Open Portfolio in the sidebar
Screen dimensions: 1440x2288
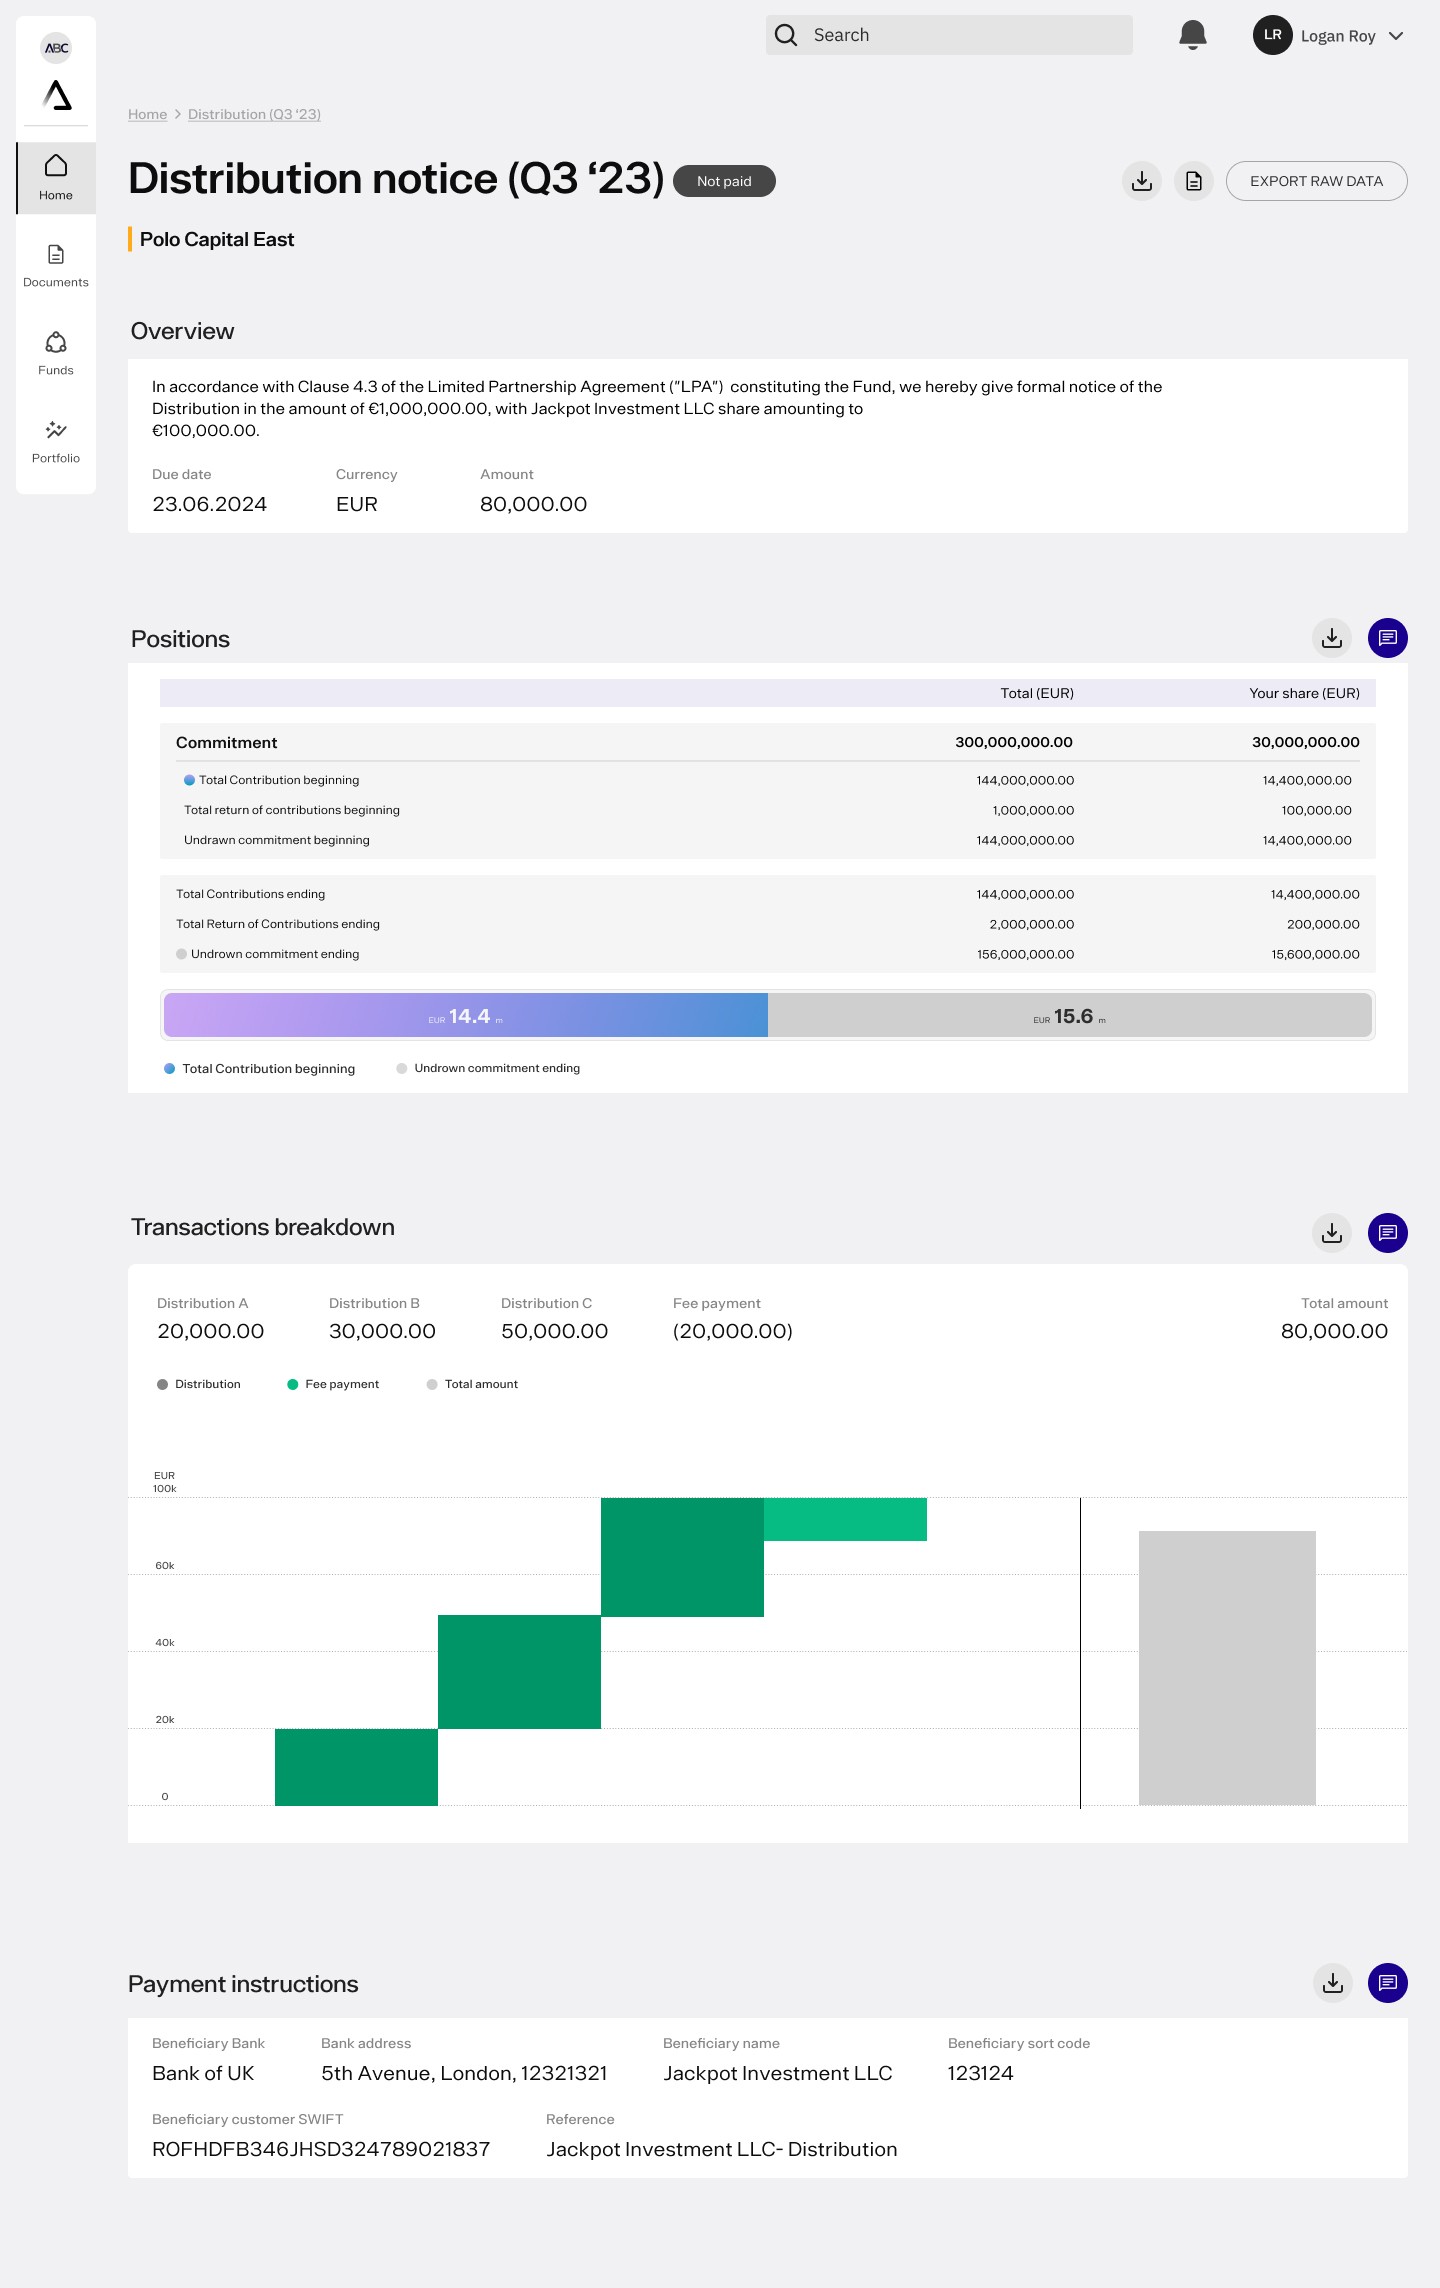[x=56, y=442]
